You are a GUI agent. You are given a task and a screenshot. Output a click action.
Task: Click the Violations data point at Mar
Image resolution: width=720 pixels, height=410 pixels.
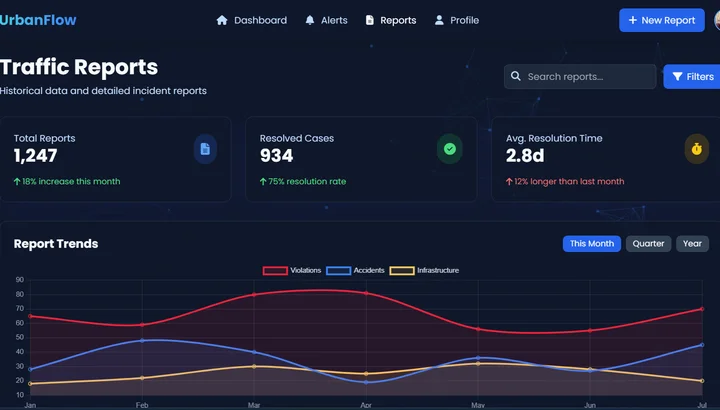click(254, 294)
